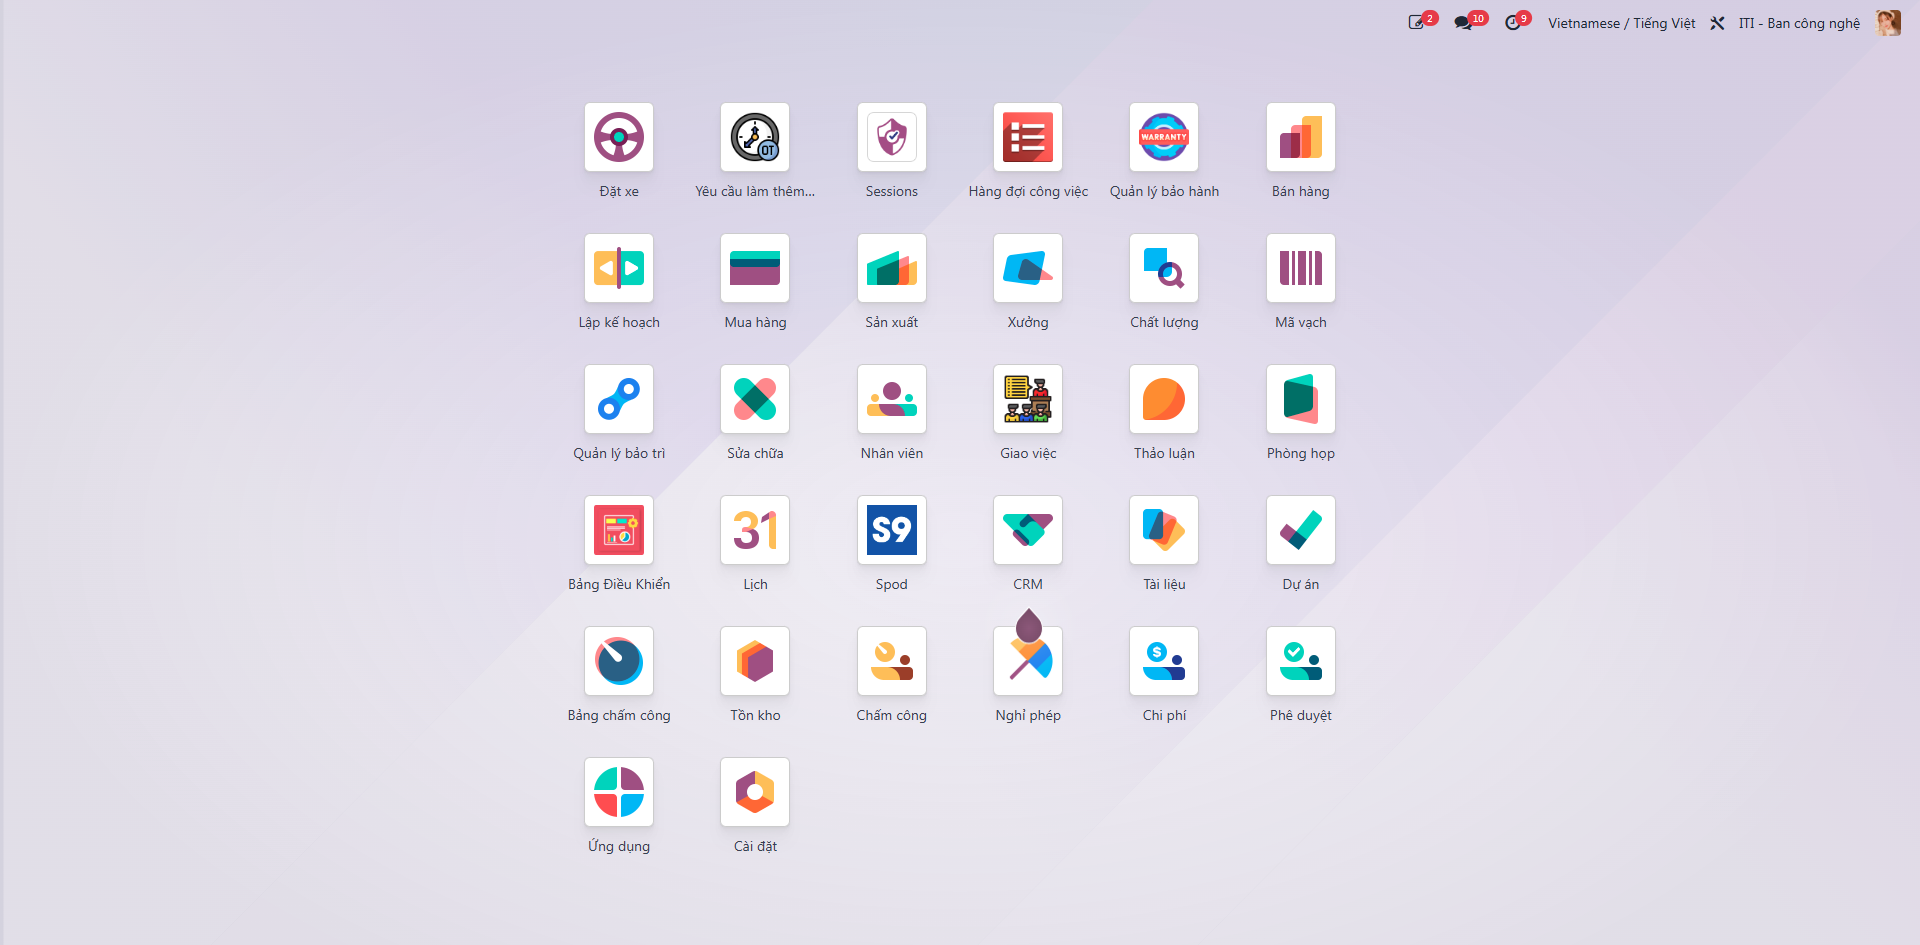
Task: View the activities clock with 9 badge
Action: [1517, 22]
